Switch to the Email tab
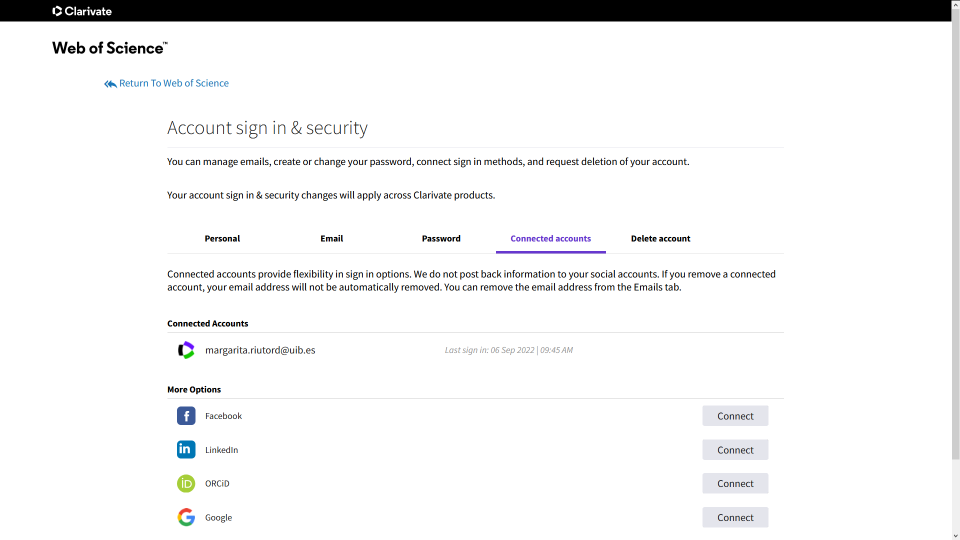960x540 pixels. (x=332, y=239)
